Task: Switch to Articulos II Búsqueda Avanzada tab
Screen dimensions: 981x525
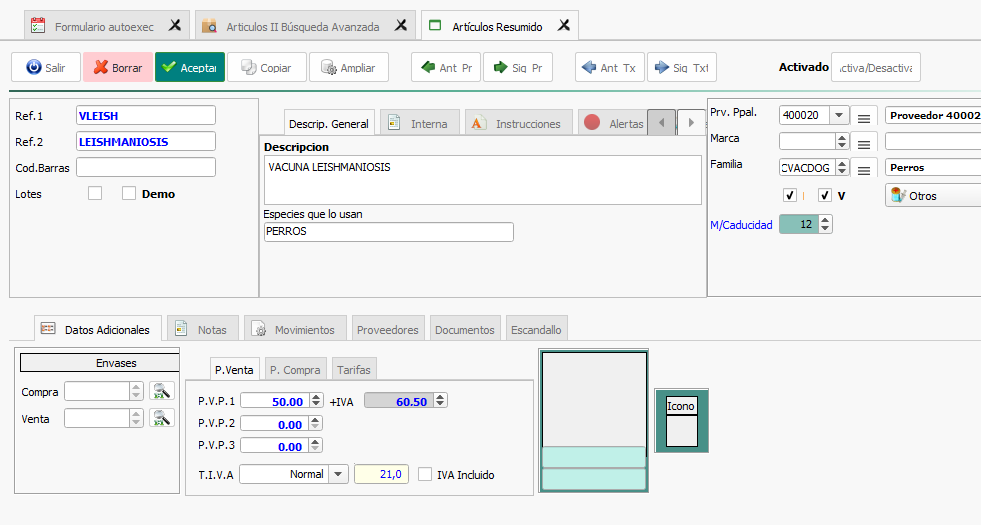Action: point(303,27)
